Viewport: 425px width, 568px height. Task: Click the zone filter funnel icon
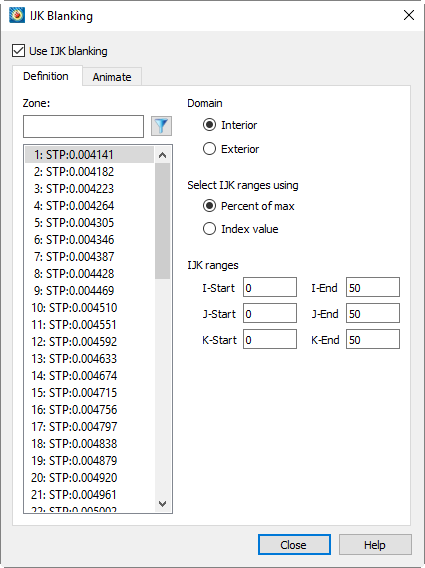click(x=161, y=126)
